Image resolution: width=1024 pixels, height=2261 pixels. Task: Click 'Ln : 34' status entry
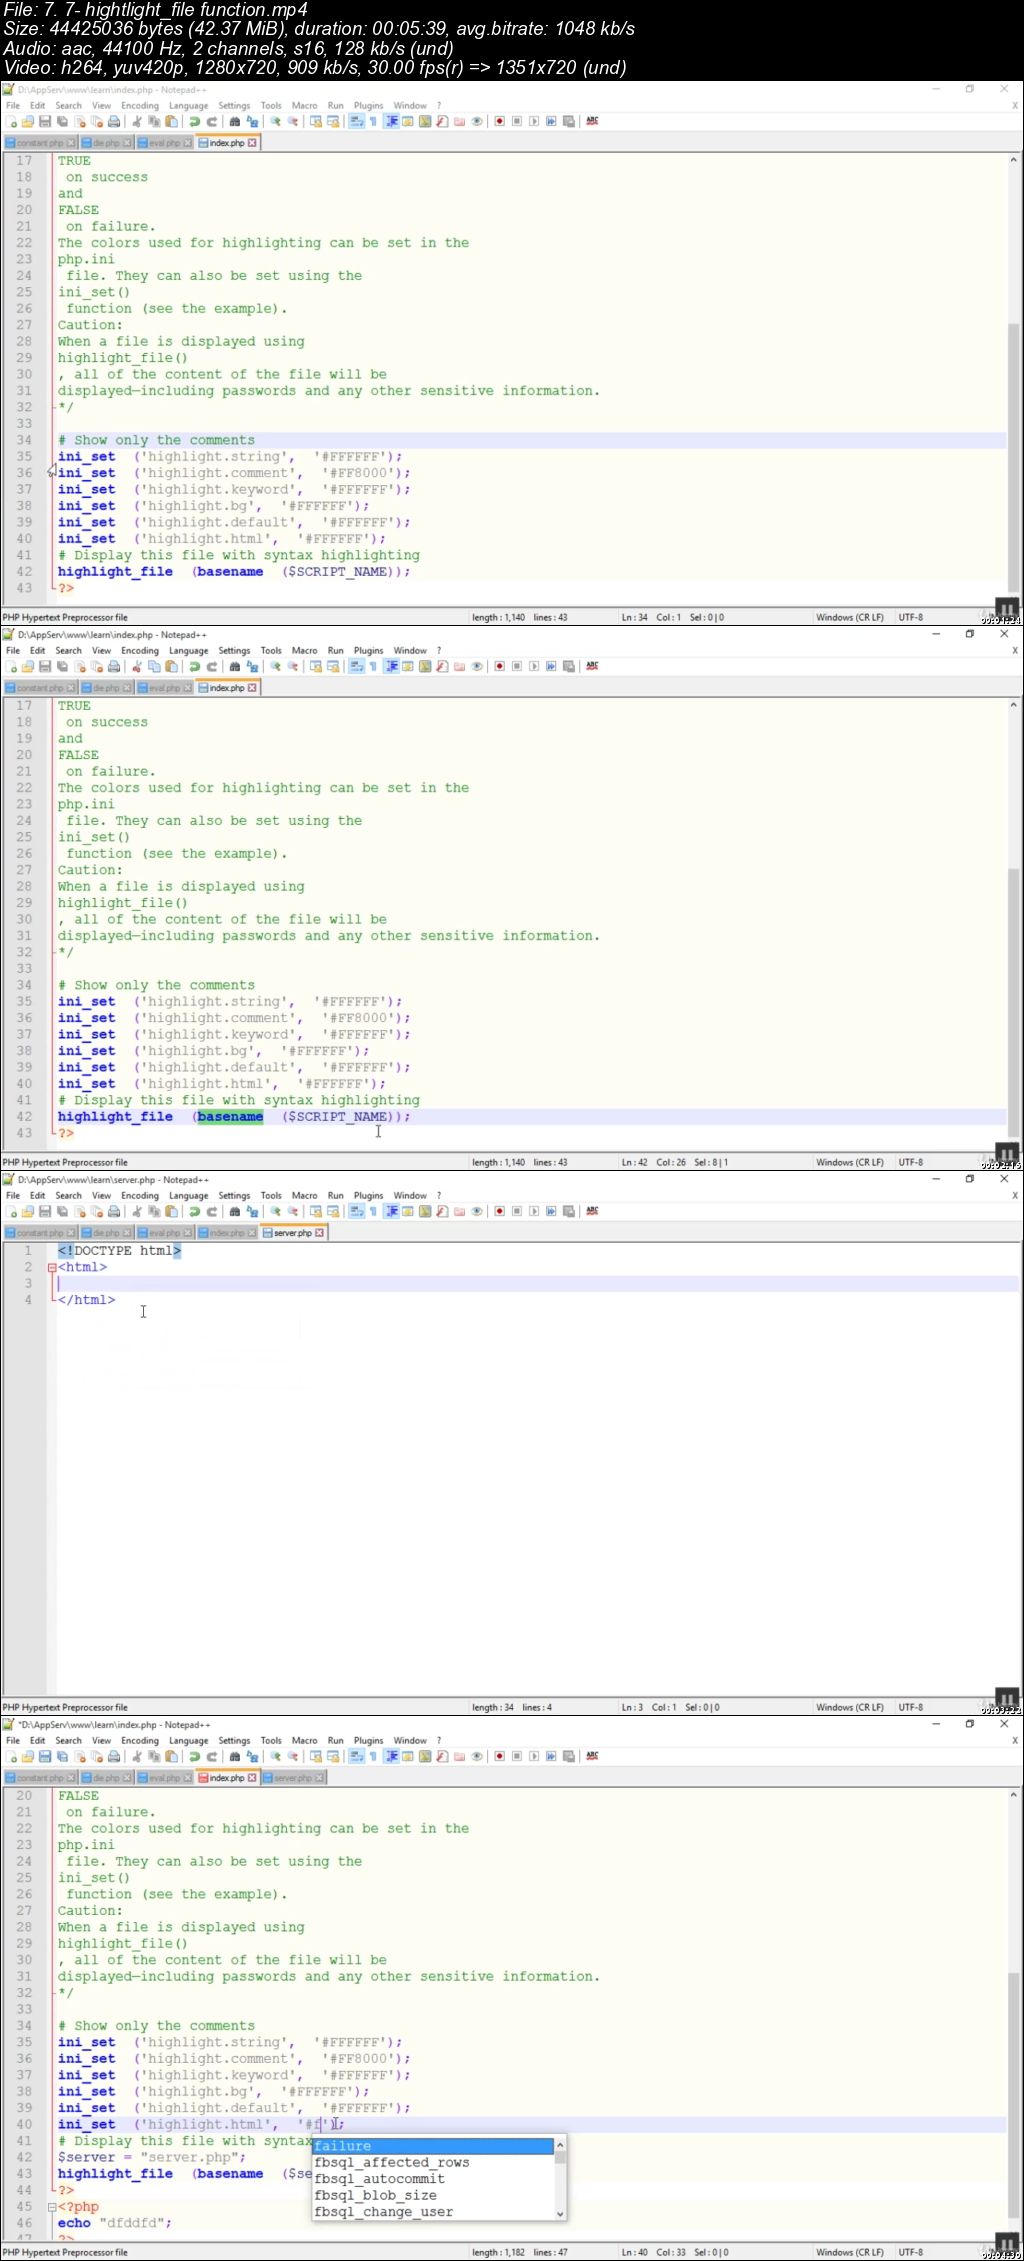click(634, 617)
